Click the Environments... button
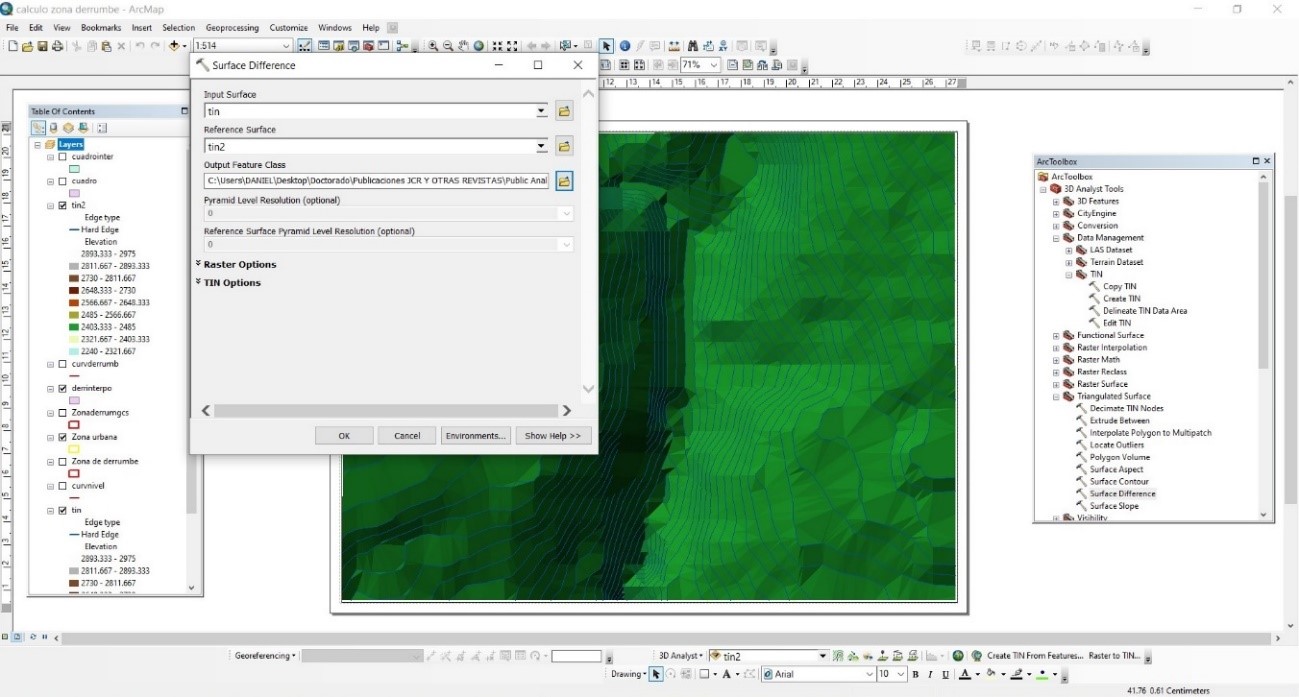The width and height of the screenshot is (1299, 697). [476, 436]
